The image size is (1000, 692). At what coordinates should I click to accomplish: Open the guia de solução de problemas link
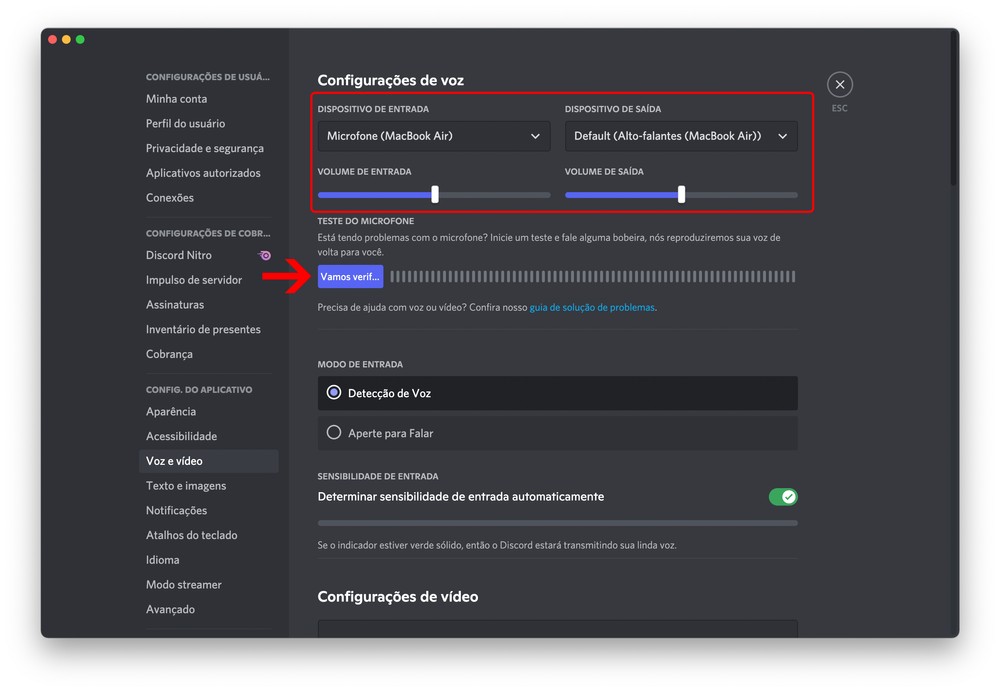pos(592,308)
